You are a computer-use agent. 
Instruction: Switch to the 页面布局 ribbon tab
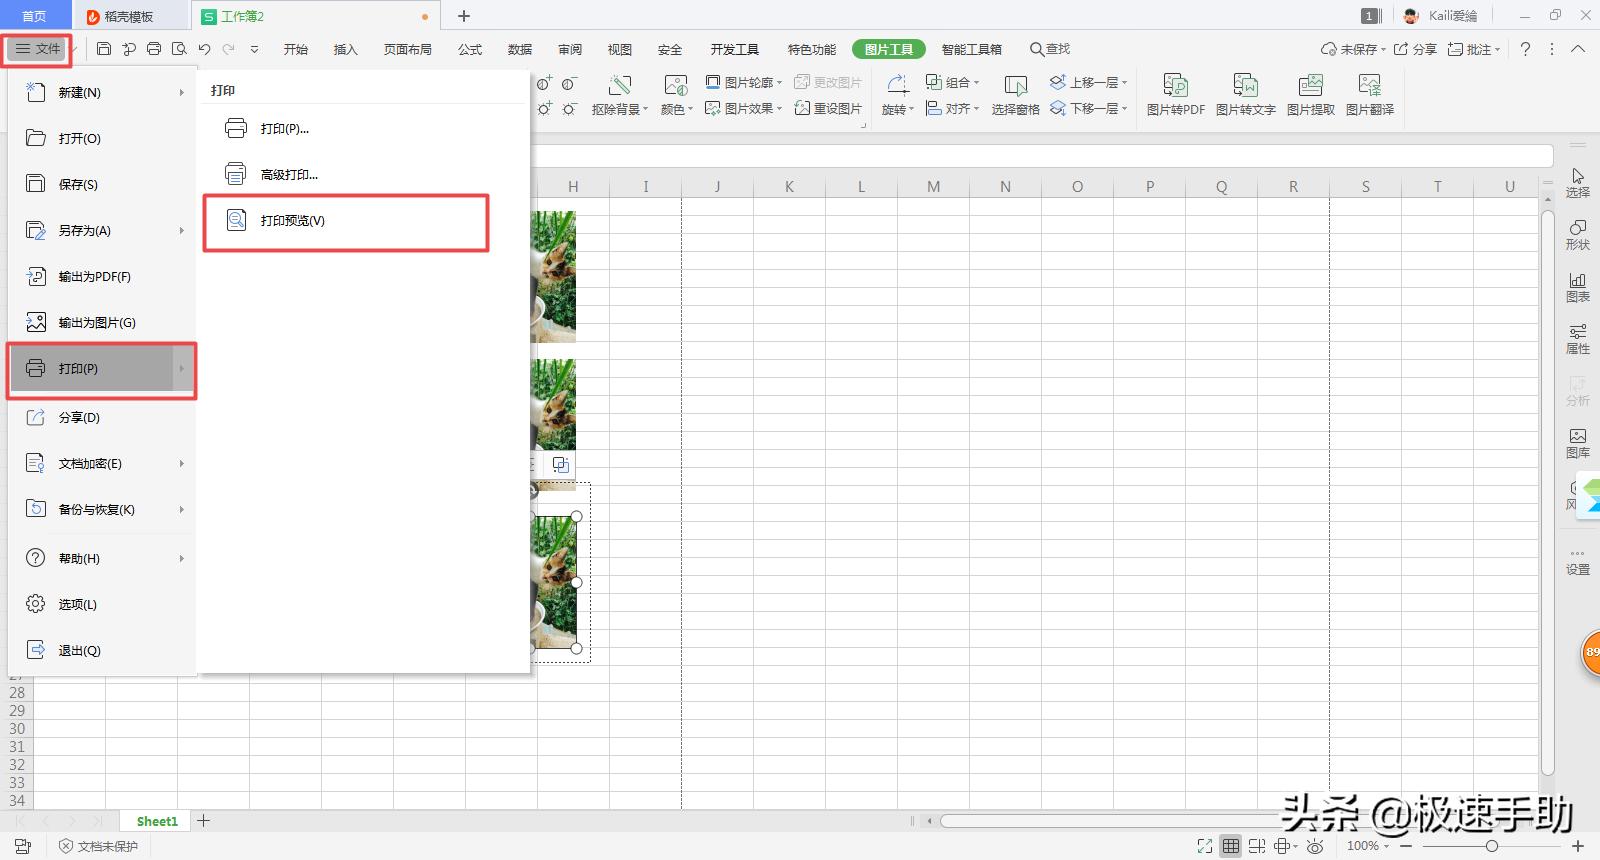click(408, 49)
